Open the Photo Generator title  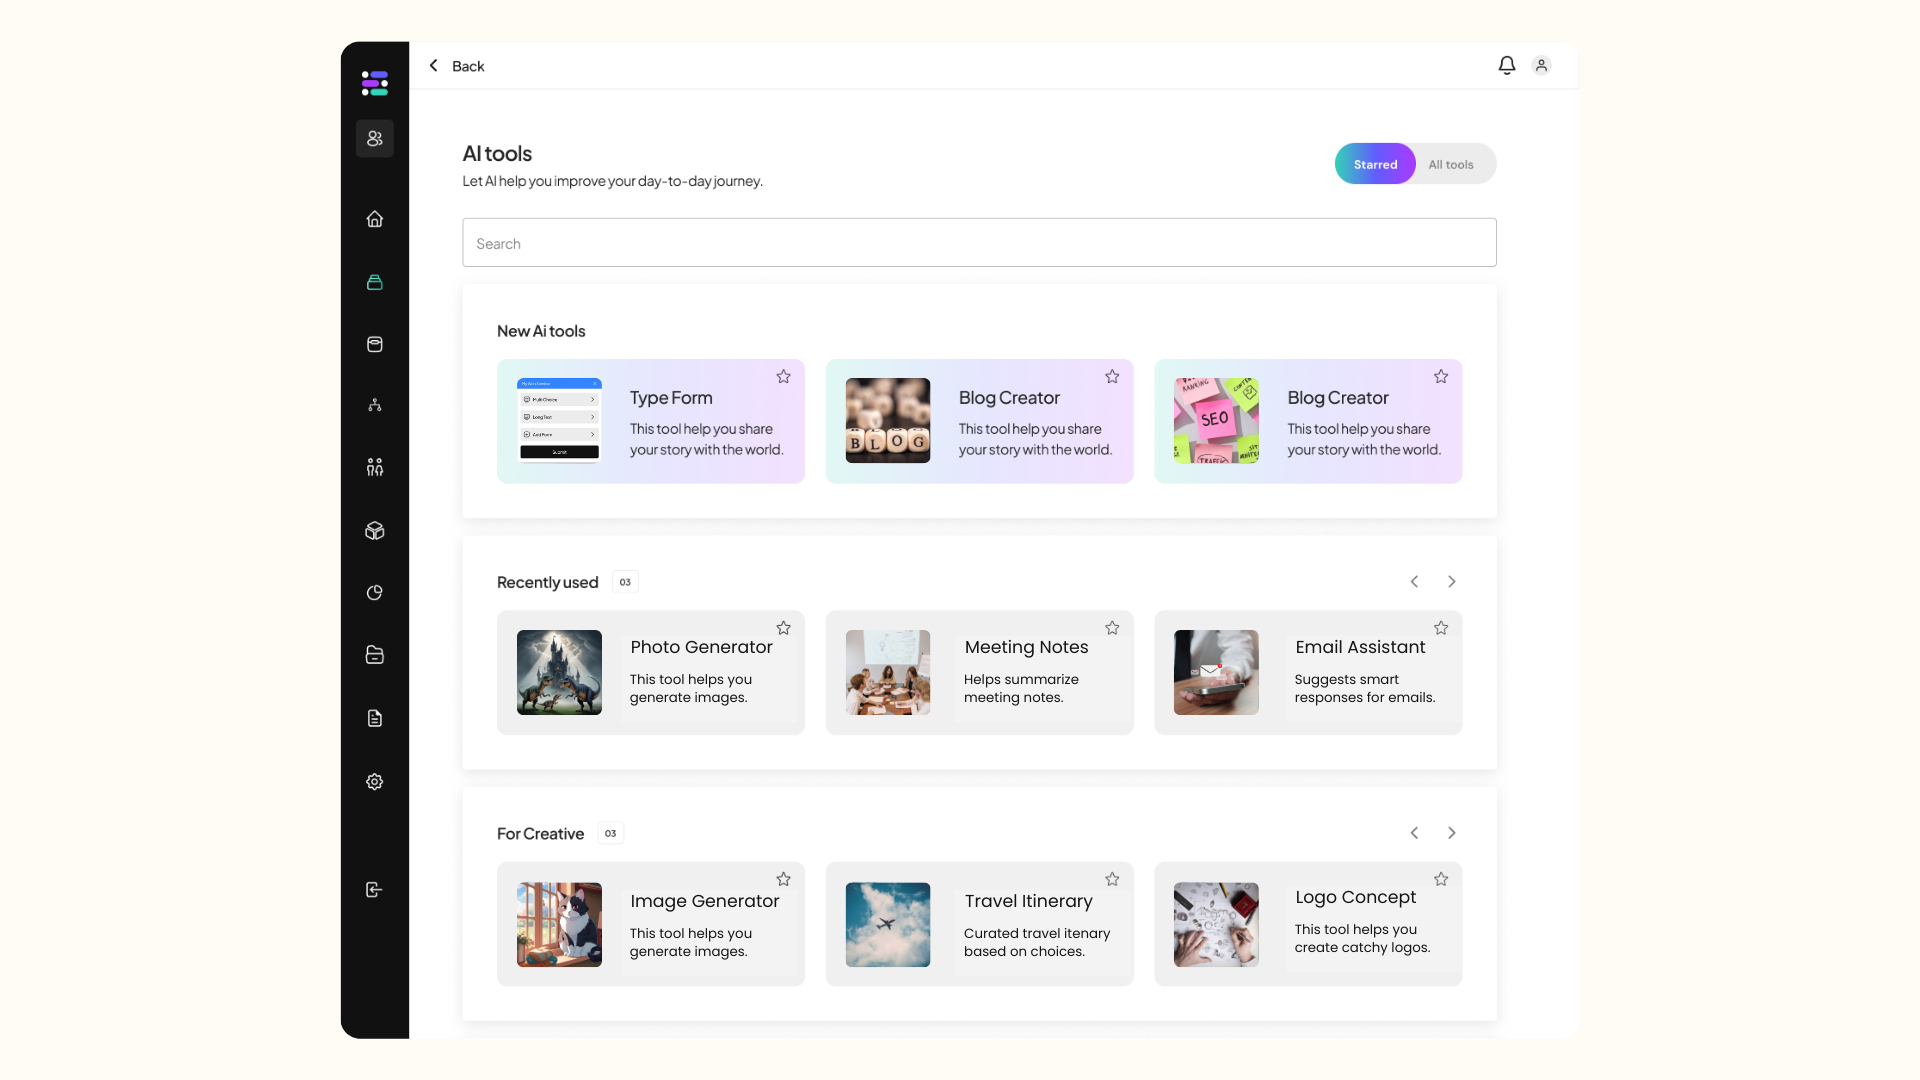pyautogui.click(x=701, y=647)
